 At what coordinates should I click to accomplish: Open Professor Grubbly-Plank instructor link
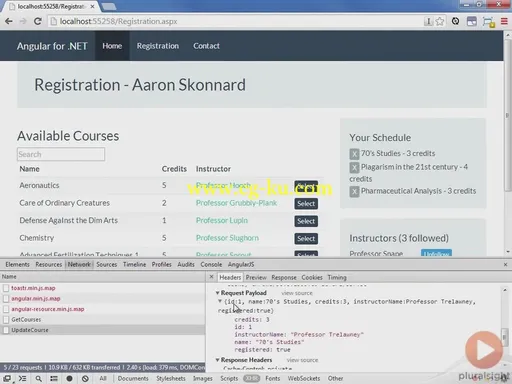236,203
